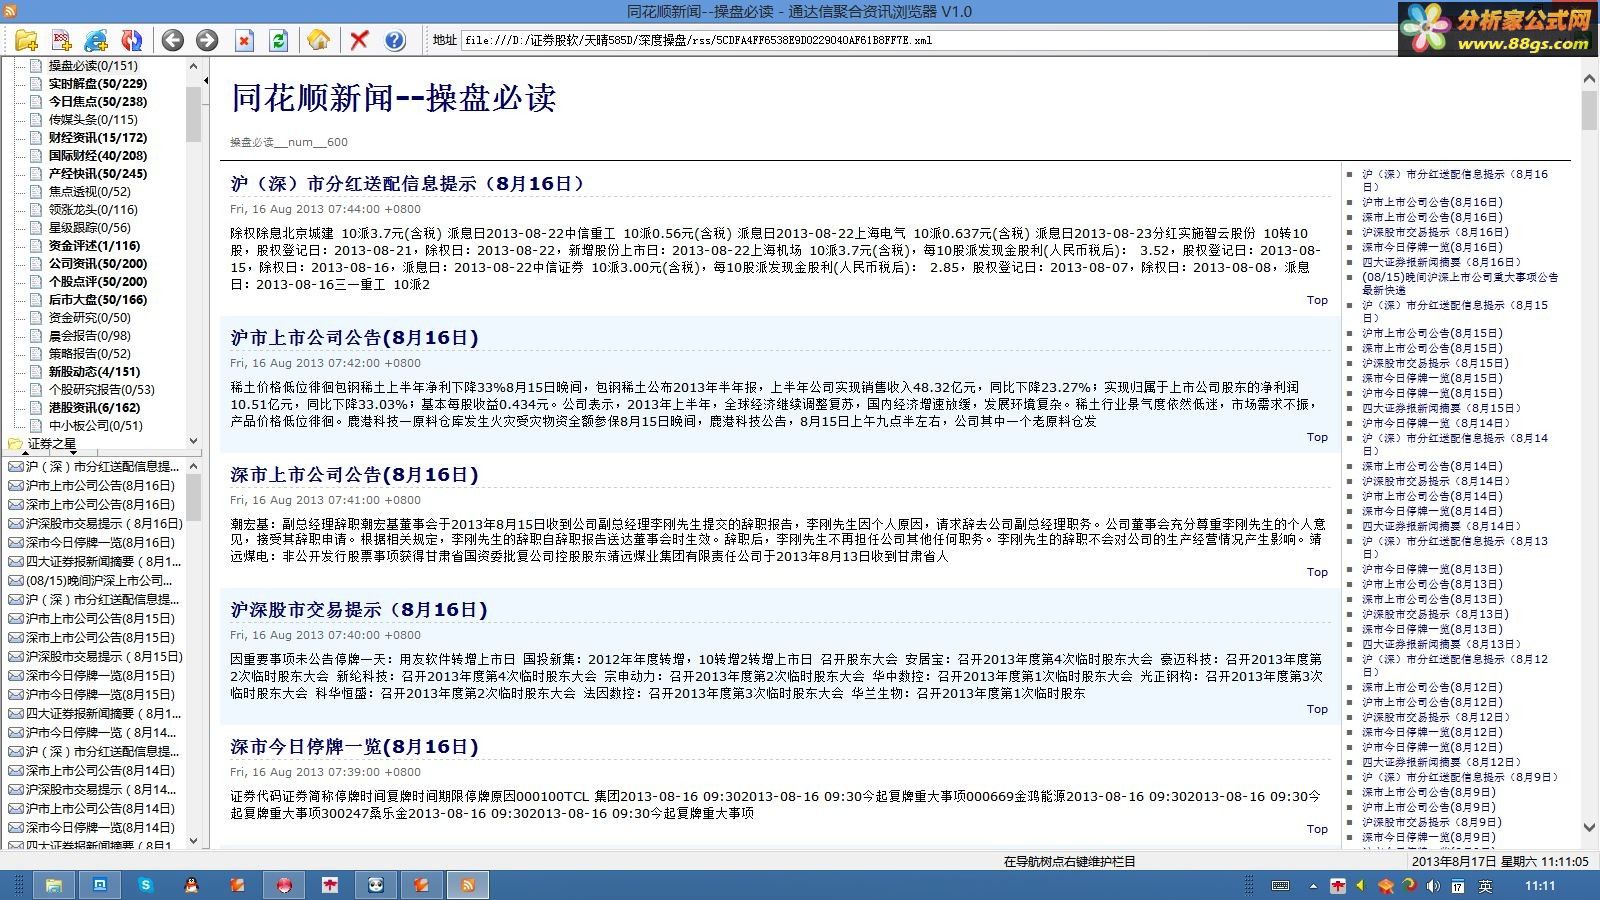Click the main page scrollbar thumb
Screen dimensions: 1600x900
tap(1590, 110)
